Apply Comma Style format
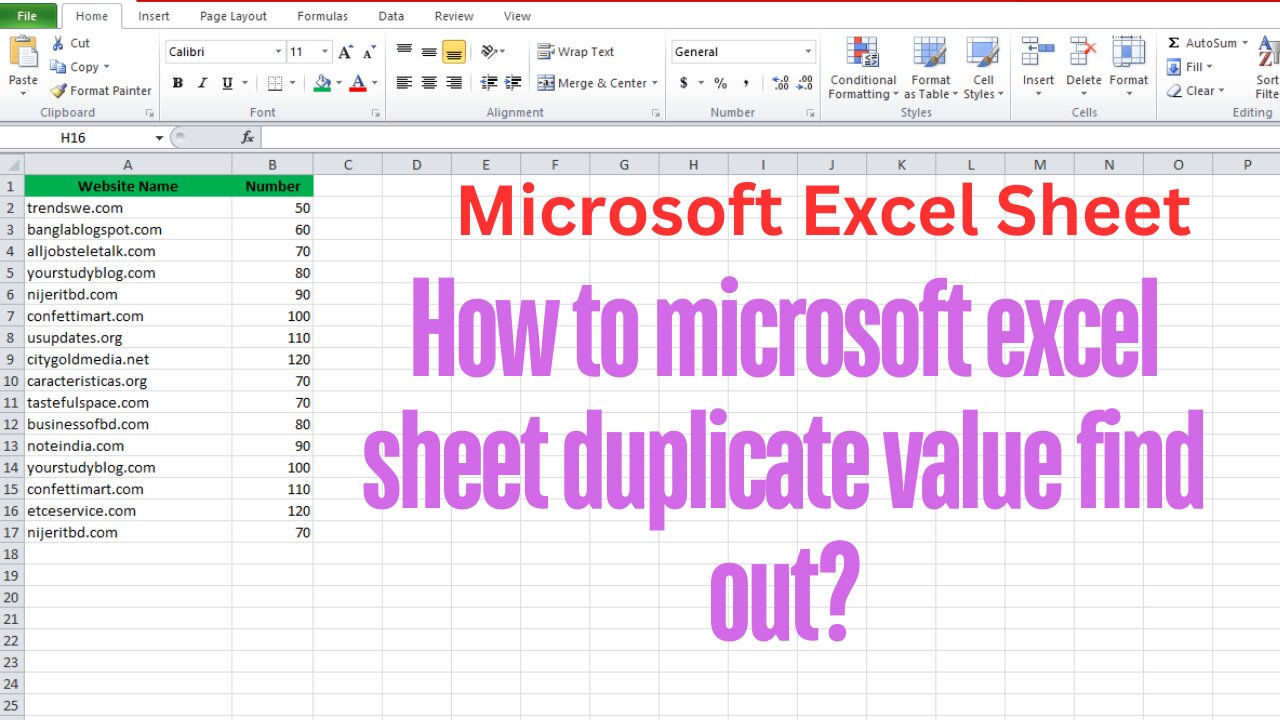This screenshot has height=720, width=1280. (748, 83)
